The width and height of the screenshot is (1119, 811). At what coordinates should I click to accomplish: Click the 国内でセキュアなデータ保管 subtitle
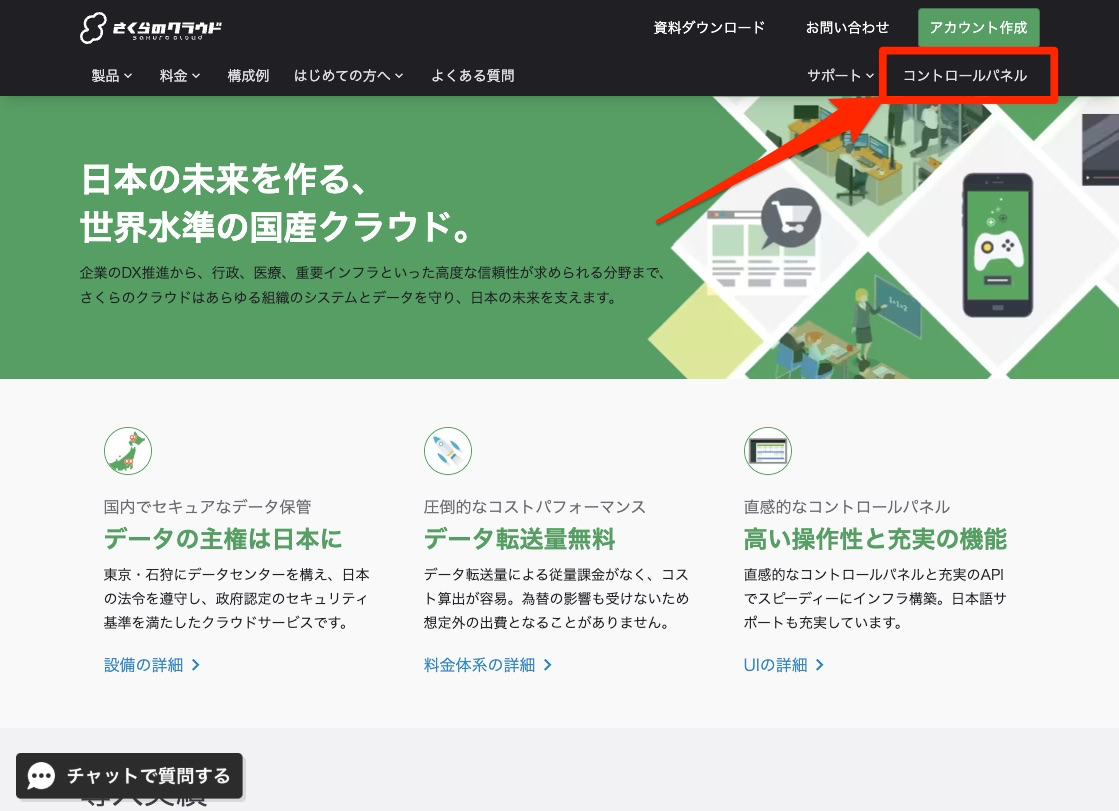(x=208, y=507)
